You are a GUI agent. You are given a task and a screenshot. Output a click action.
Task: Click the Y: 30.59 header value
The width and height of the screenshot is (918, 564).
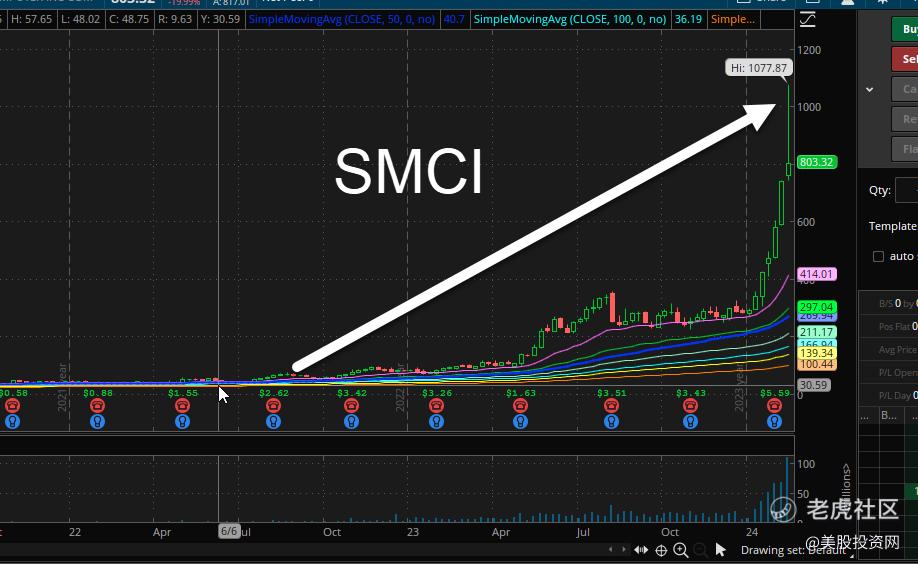[220, 19]
